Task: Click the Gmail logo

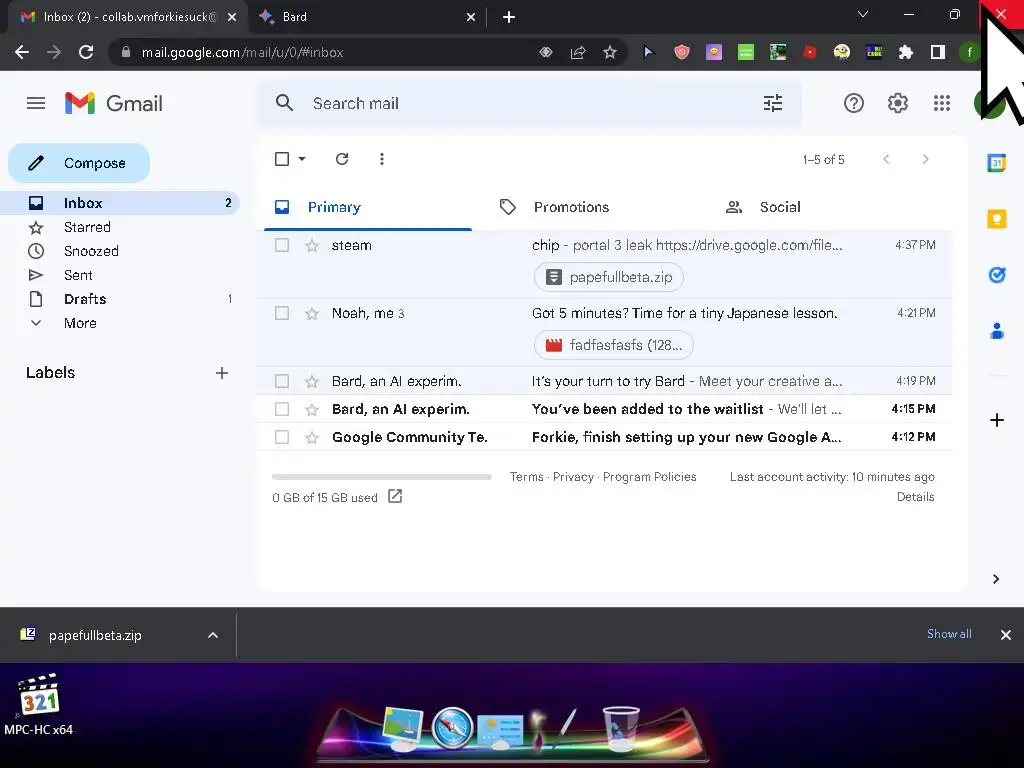Action: point(114,103)
